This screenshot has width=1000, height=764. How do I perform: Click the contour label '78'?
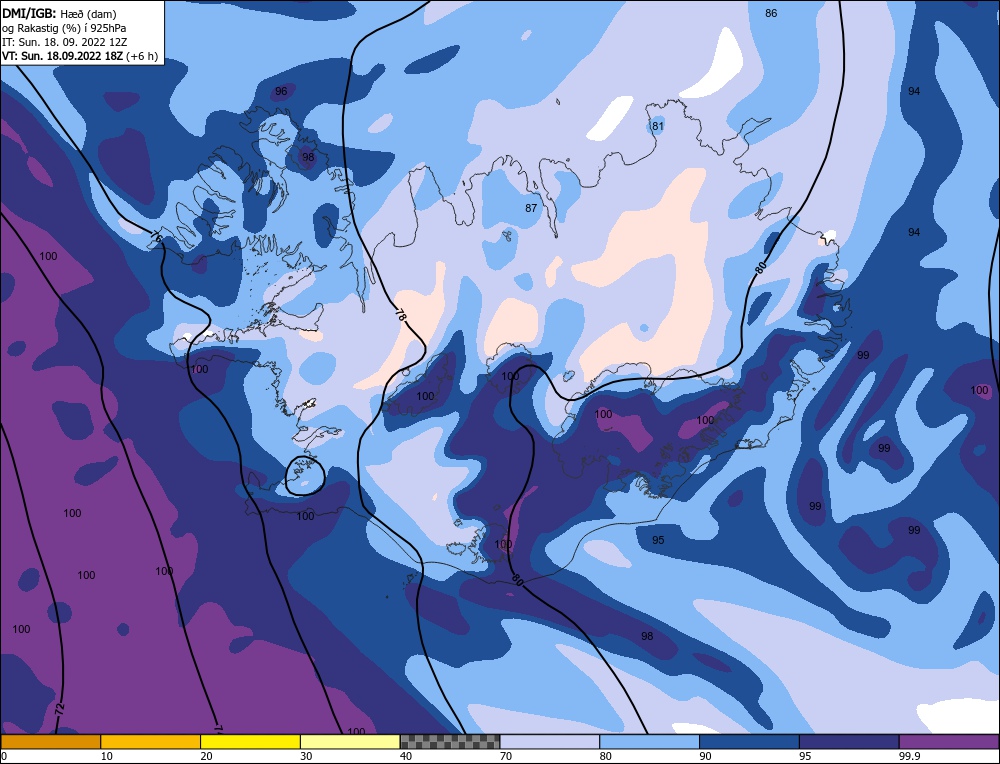(x=401, y=314)
